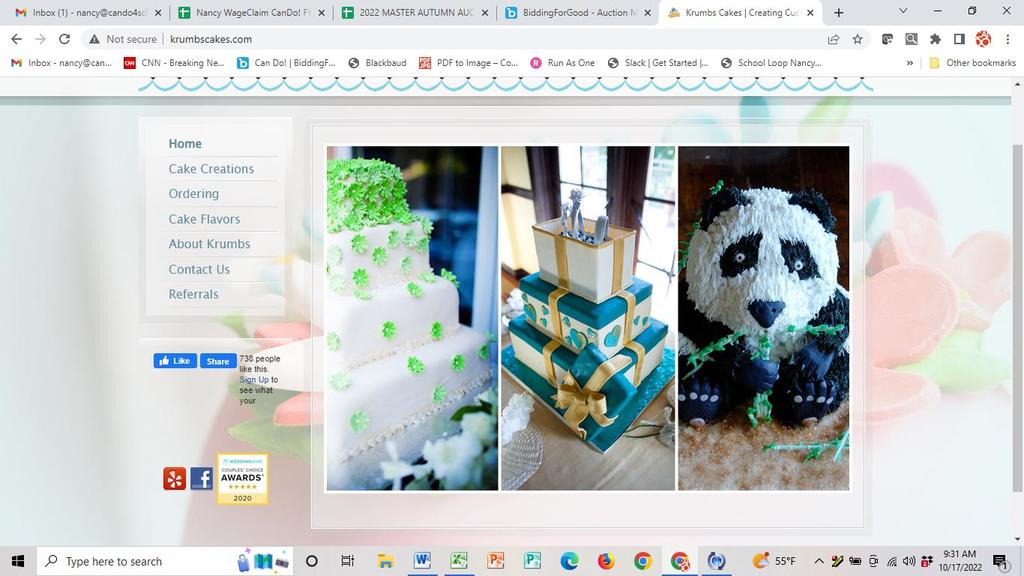Click the WeddingWire Couples' Choice Awards badge
The width and height of the screenshot is (1024, 576).
242,479
